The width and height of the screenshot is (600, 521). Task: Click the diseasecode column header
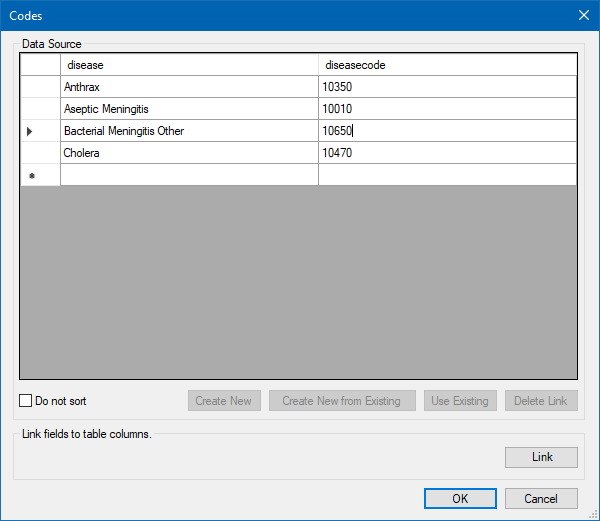click(x=447, y=65)
